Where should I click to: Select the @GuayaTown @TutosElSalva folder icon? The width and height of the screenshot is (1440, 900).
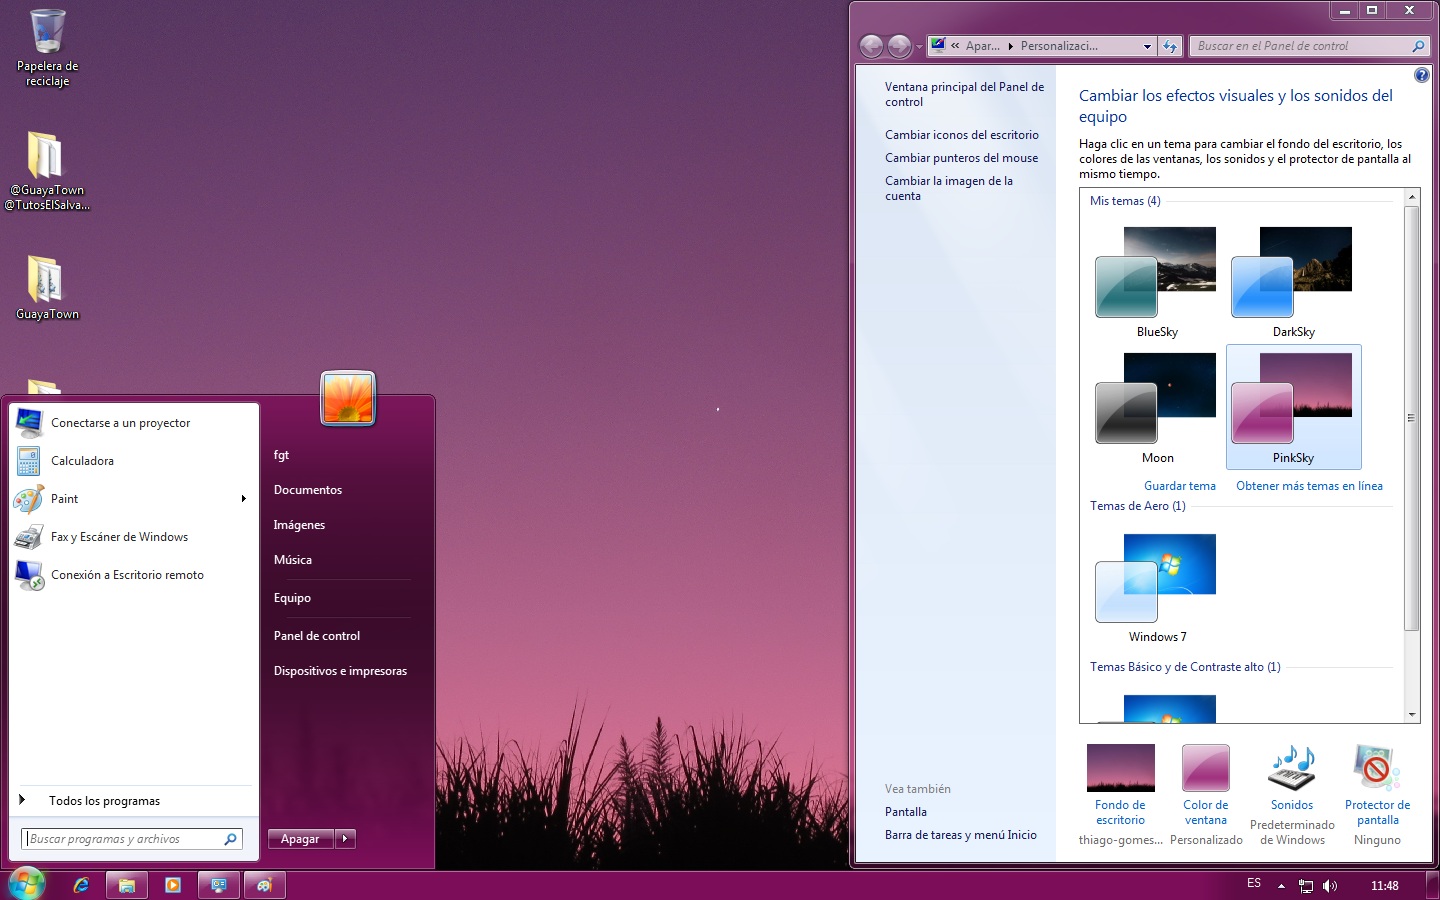tap(47, 171)
